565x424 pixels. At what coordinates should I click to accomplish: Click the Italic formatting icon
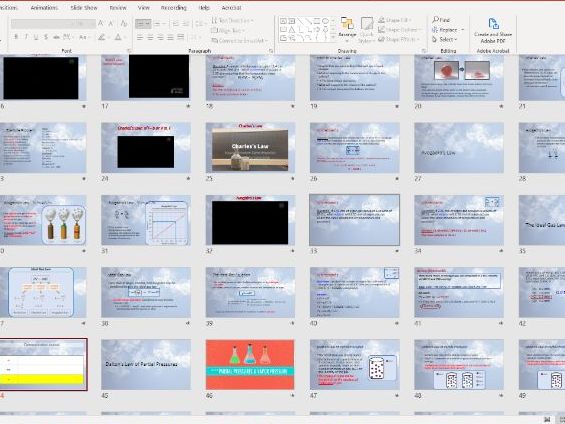coord(26,37)
